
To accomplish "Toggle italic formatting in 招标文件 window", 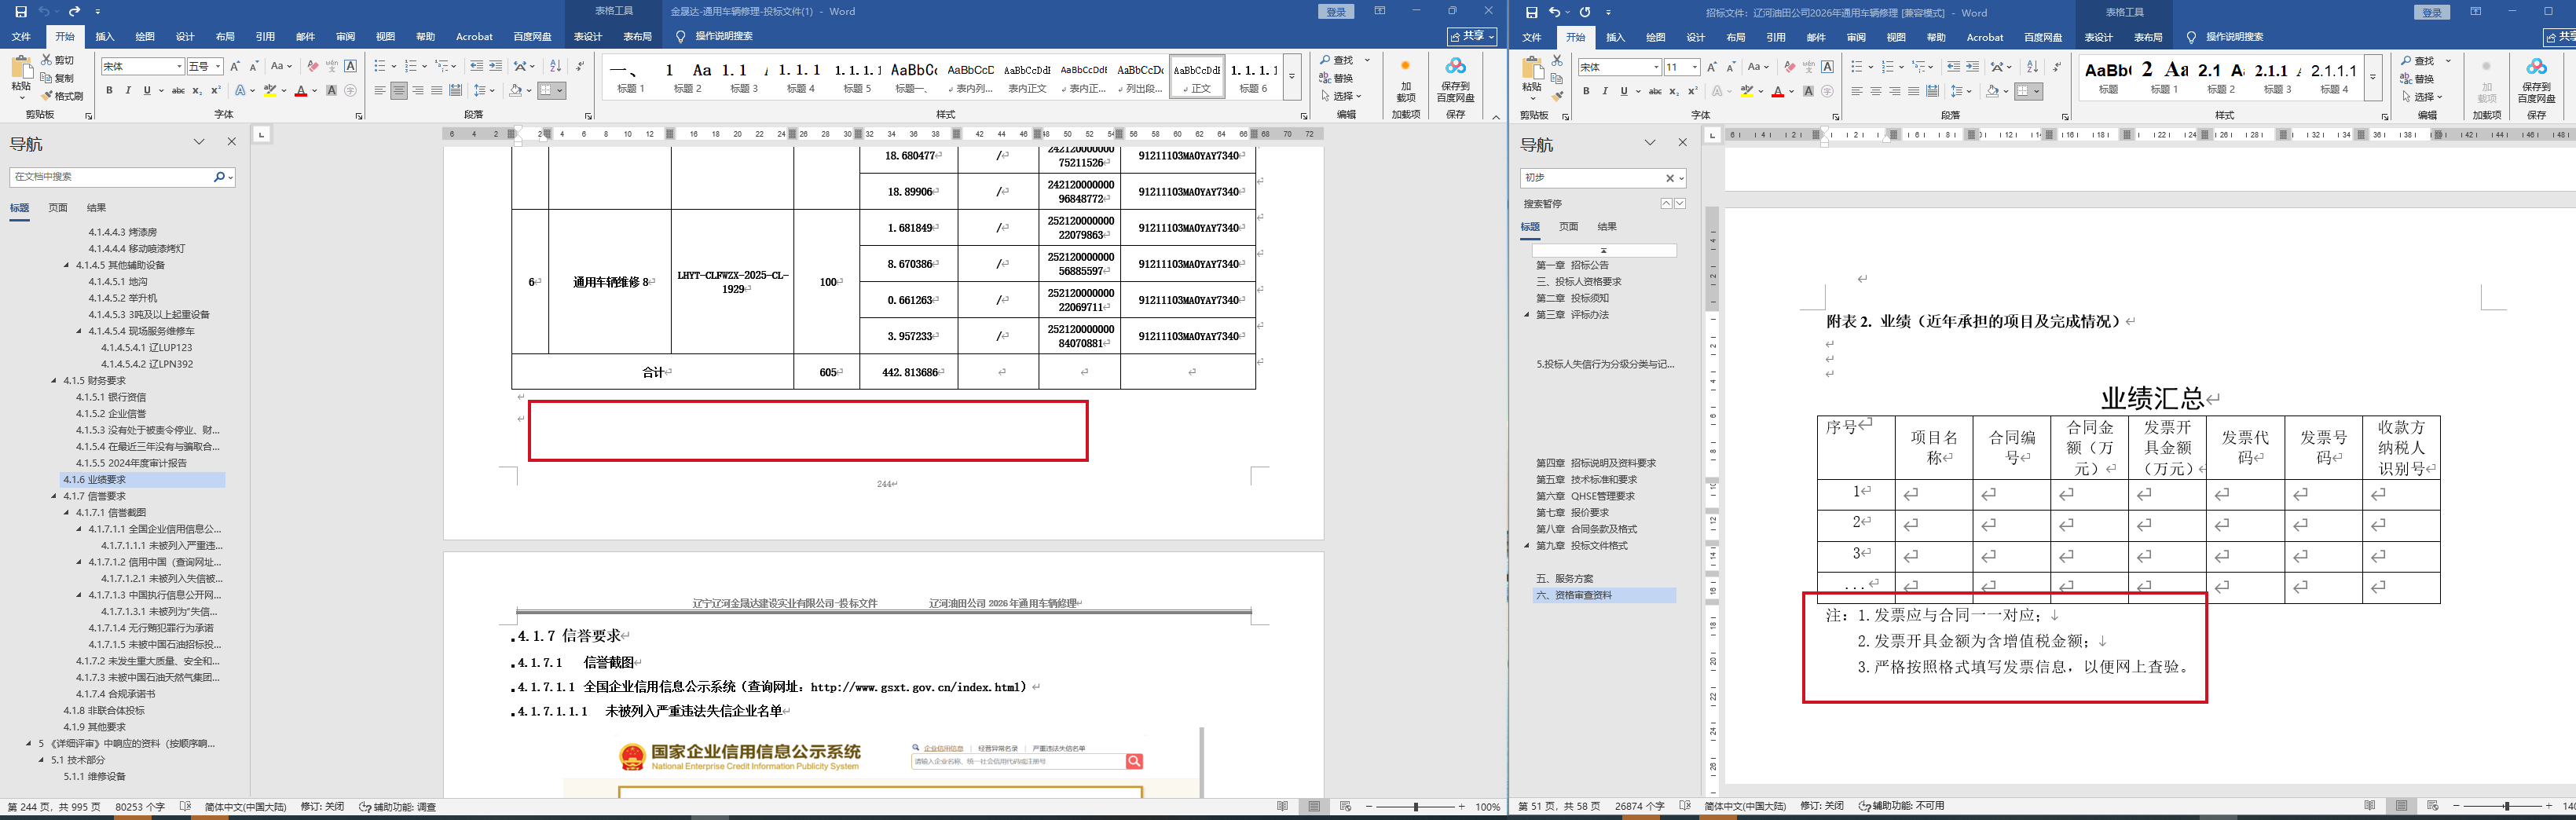I will pos(1605,92).
